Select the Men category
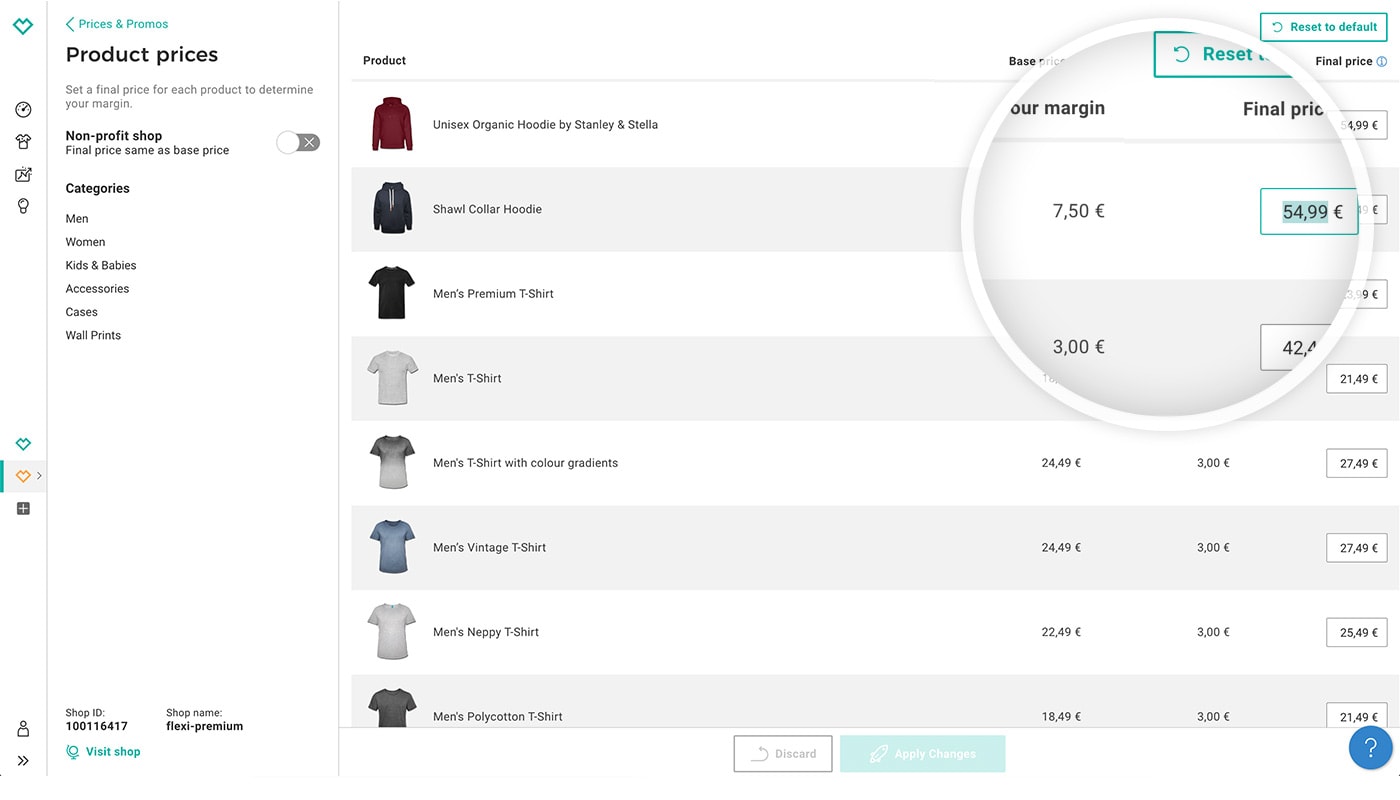The image size is (1400, 800). click(77, 219)
